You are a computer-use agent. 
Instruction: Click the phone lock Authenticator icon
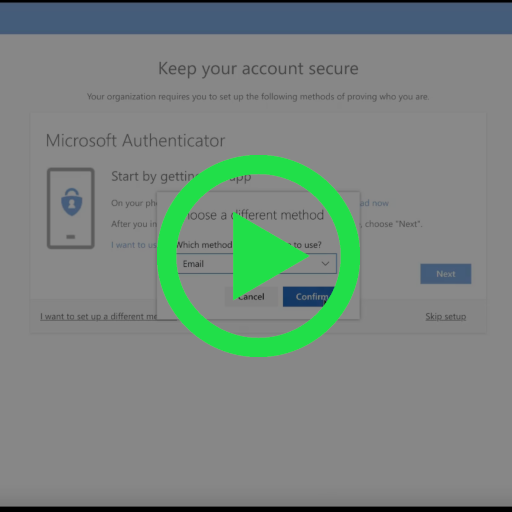click(x=71, y=208)
